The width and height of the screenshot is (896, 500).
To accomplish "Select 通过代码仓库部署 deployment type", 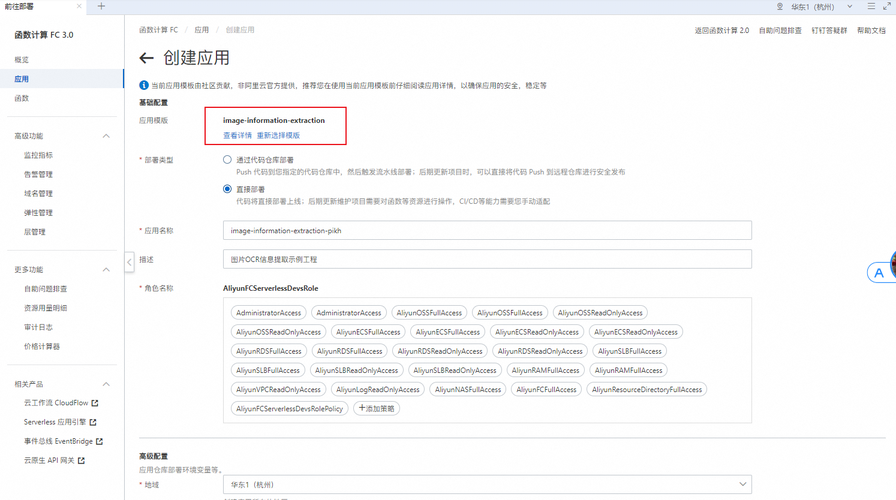I will click(x=227, y=160).
